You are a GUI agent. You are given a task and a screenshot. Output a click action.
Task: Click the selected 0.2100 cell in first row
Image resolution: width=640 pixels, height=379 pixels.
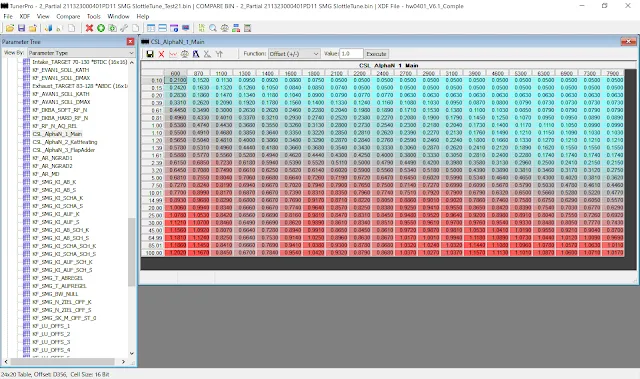click(176, 80)
